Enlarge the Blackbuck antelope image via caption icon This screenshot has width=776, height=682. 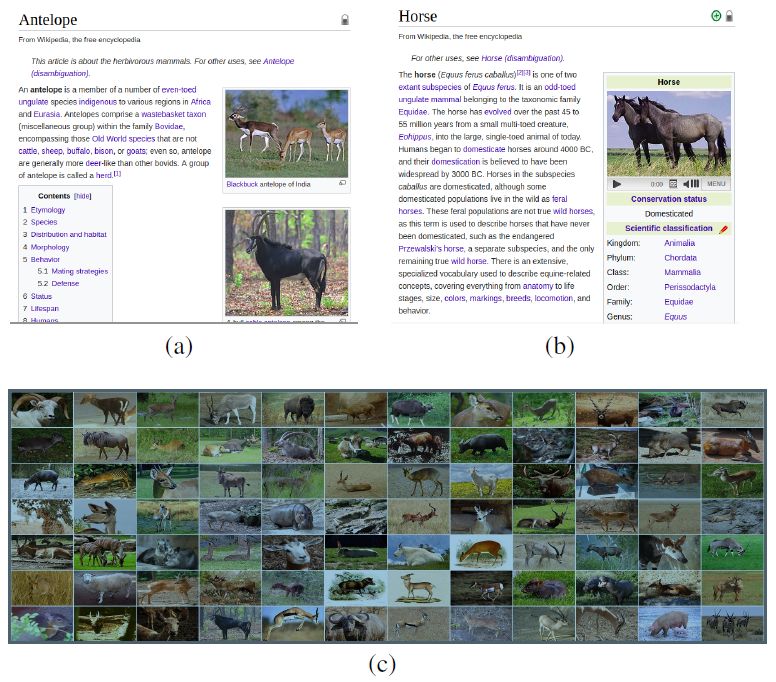(342, 183)
